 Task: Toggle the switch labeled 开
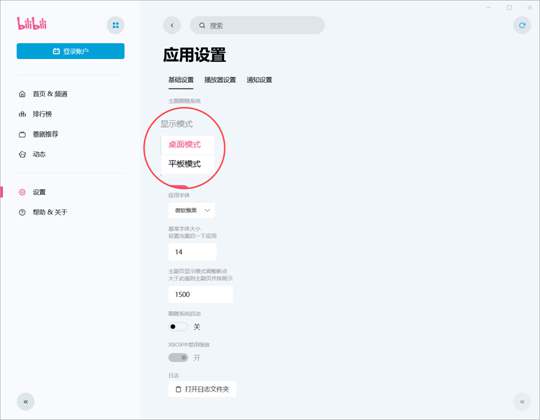point(178,357)
